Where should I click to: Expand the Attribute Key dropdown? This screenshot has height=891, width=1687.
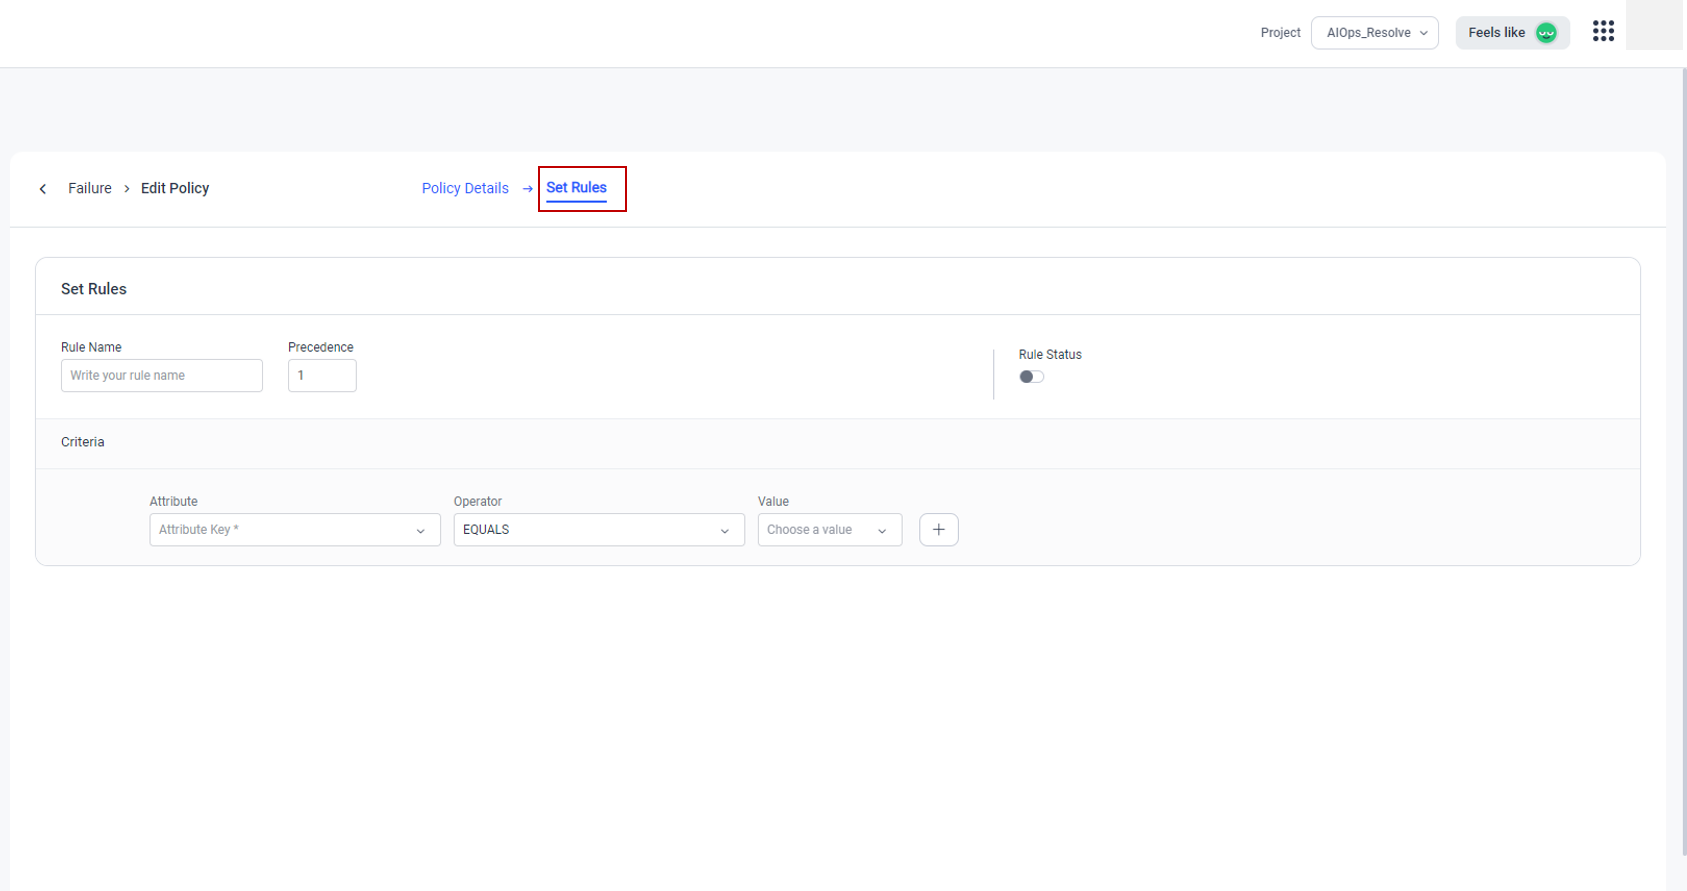pyautogui.click(x=295, y=530)
